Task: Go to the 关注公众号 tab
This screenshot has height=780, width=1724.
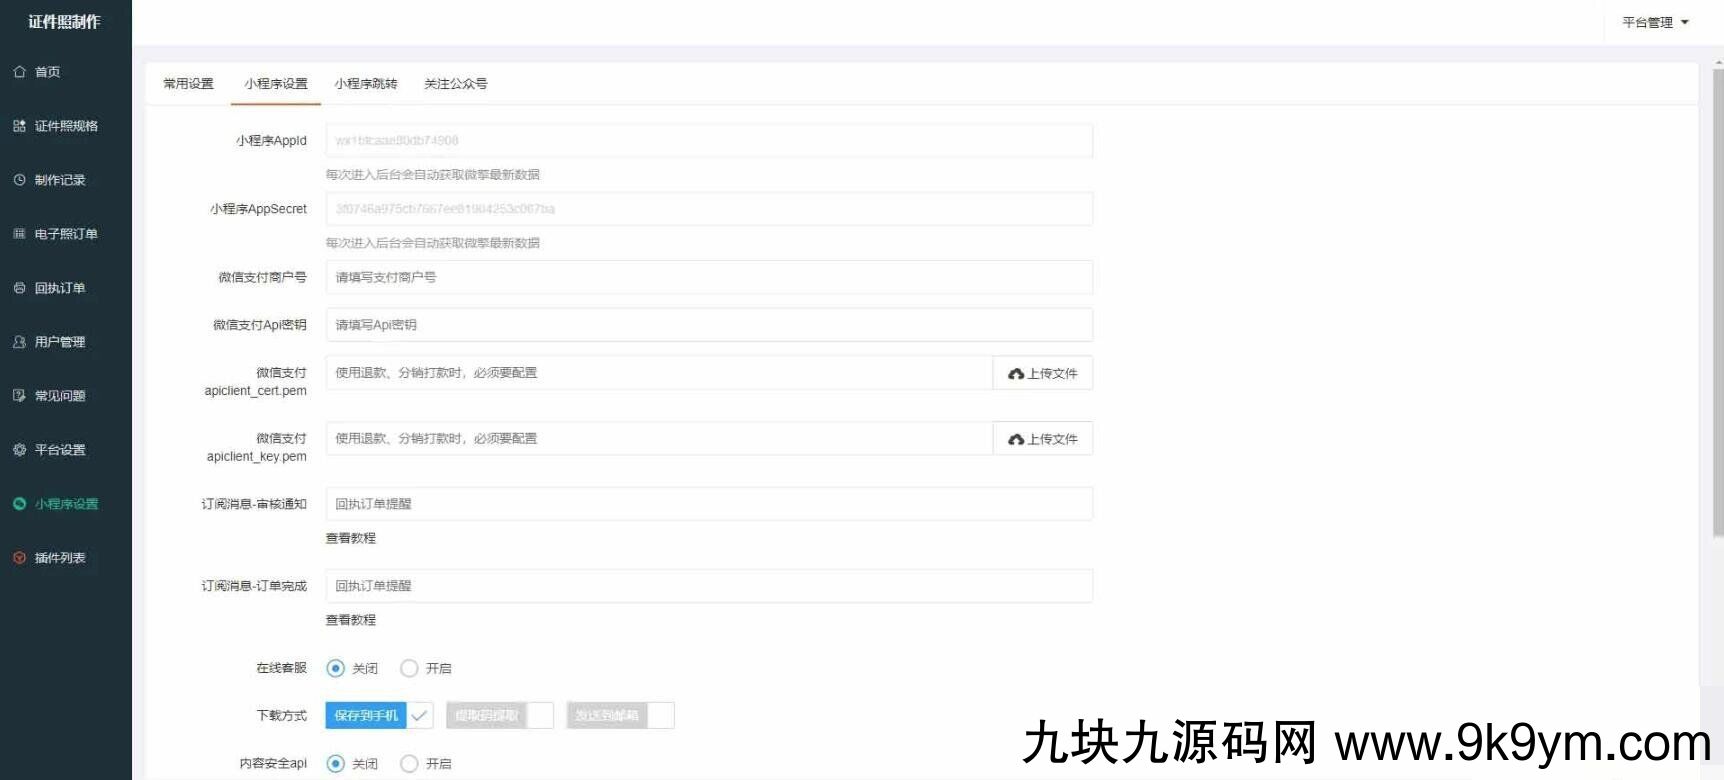Action: point(456,84)
